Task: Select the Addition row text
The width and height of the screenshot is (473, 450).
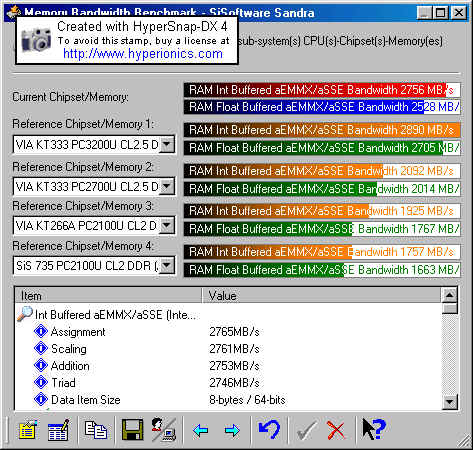Action: (70, 366)
